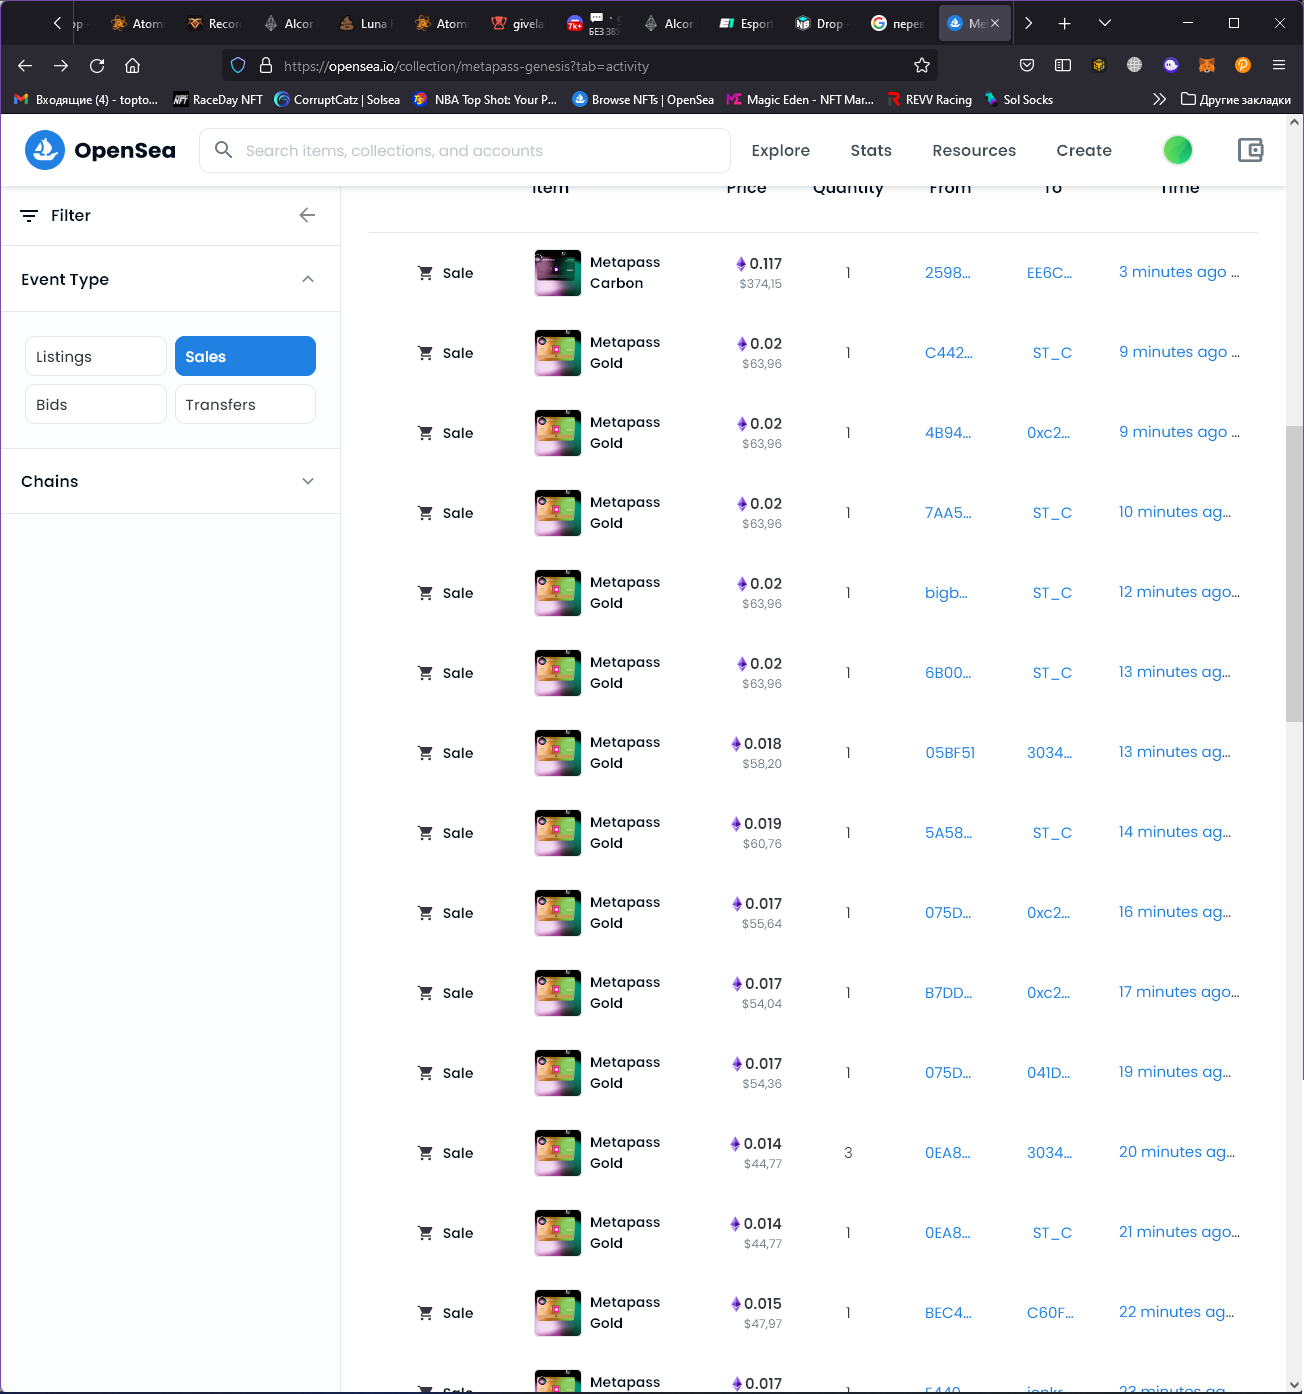This screenshot has width=1304, height=1394.
Task: Open the Magic Eden bookmark
Action: (800, 99)
